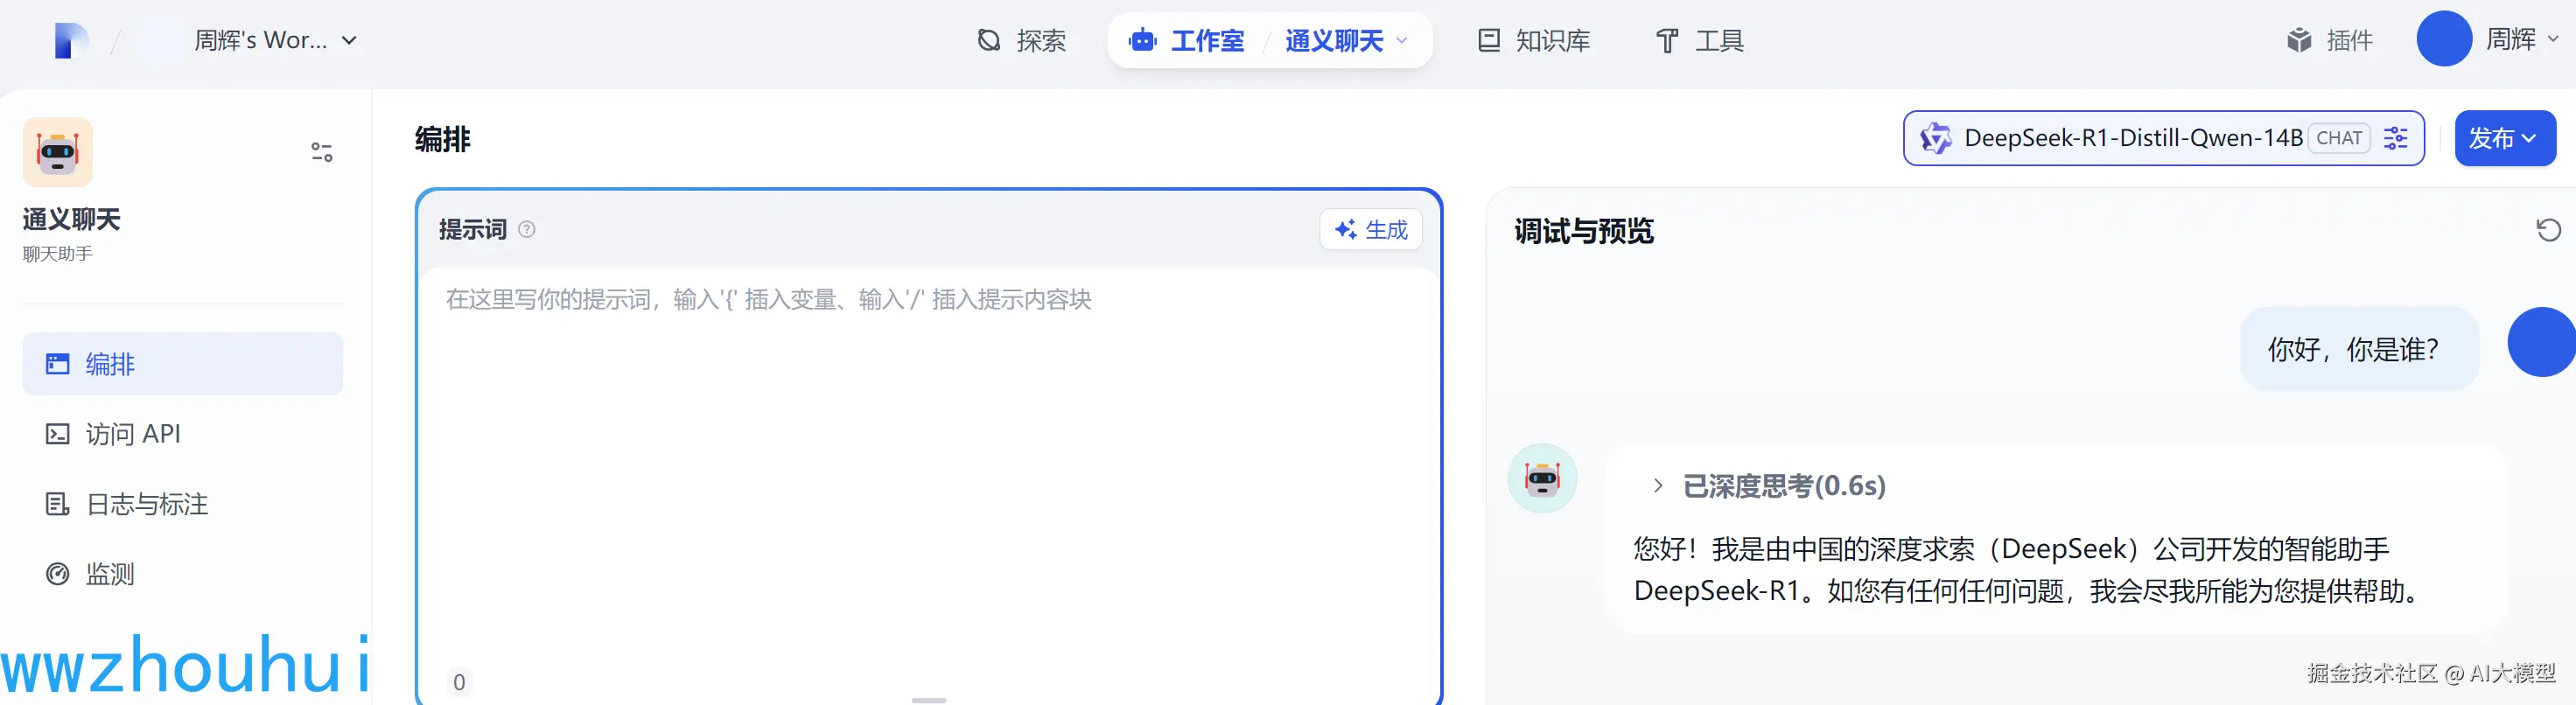Click the CHAT badge on model selector

point(2339,138)
